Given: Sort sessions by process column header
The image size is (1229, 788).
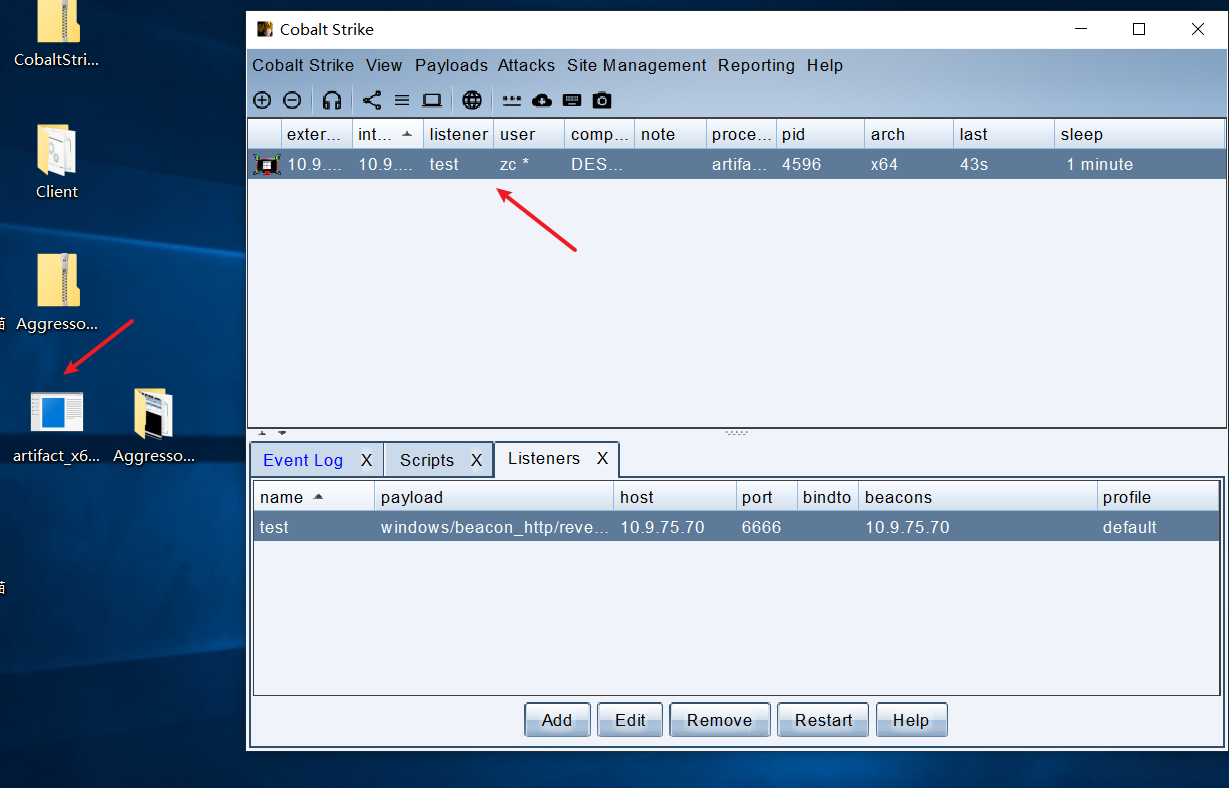Looking at the screenshot, I should [x=741, y=134].
